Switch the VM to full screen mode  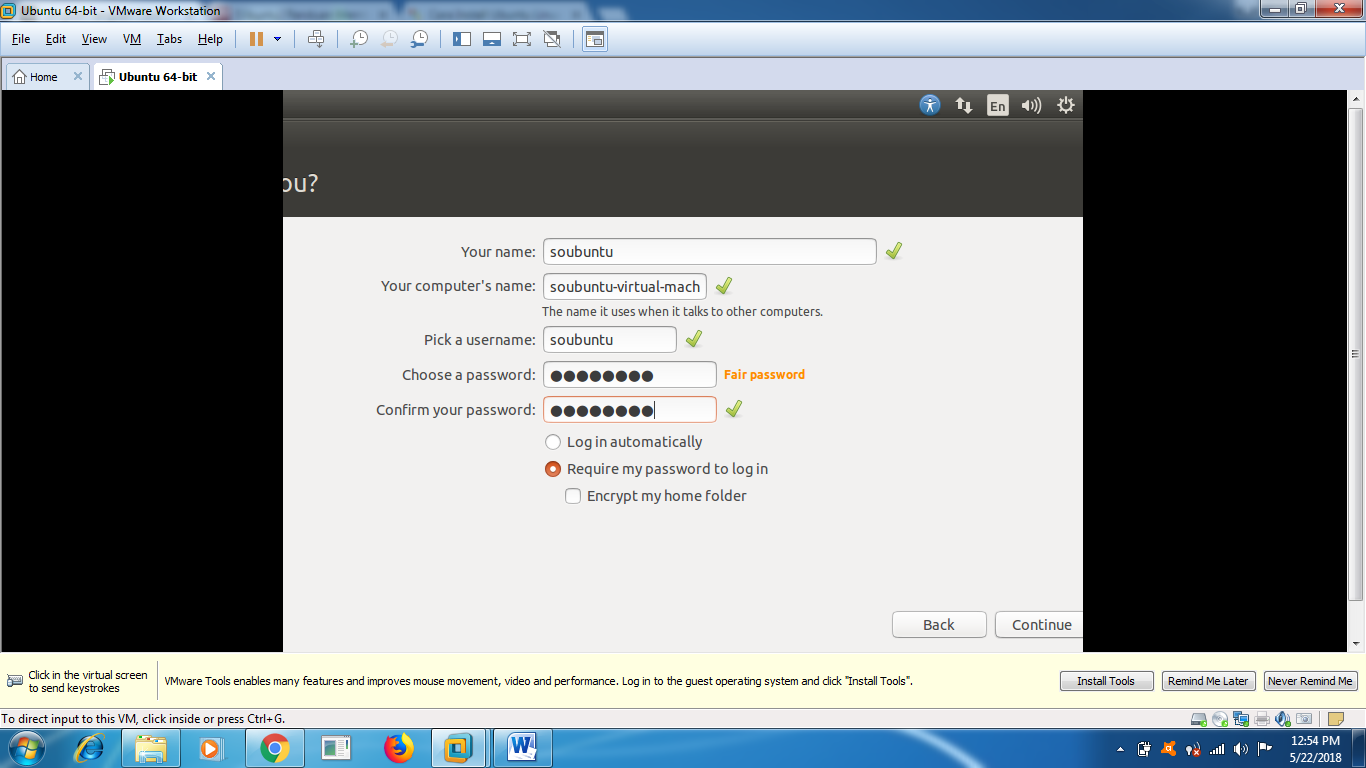[521, 39]
